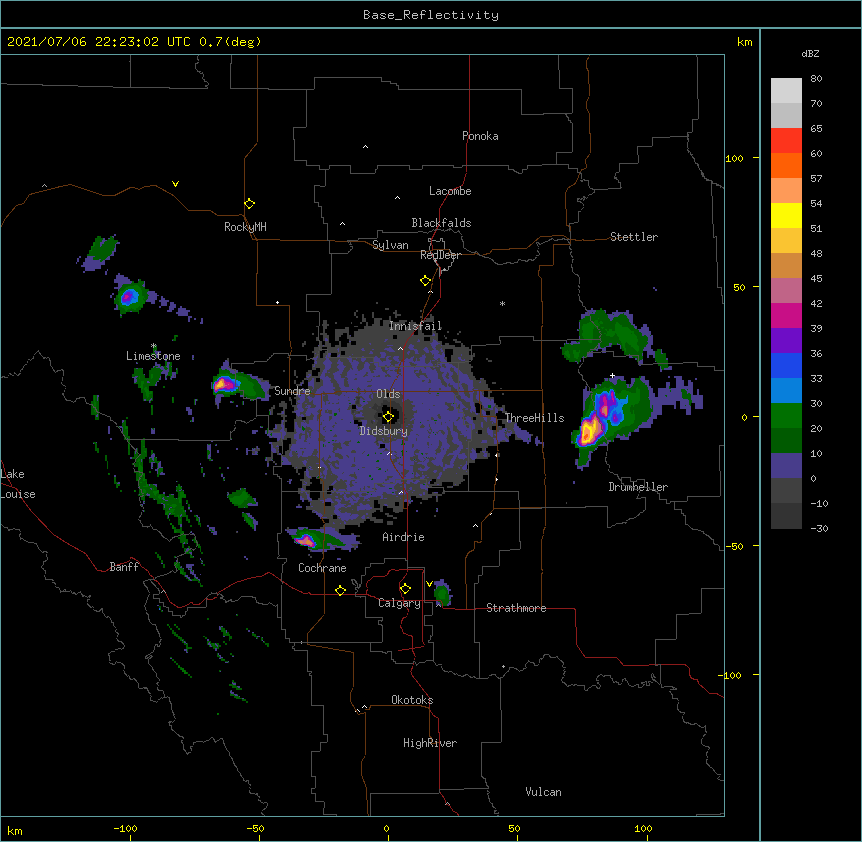This screenshot has height=842, width=862.
Task: Click the Calgary city label
Action: point(399,603)
